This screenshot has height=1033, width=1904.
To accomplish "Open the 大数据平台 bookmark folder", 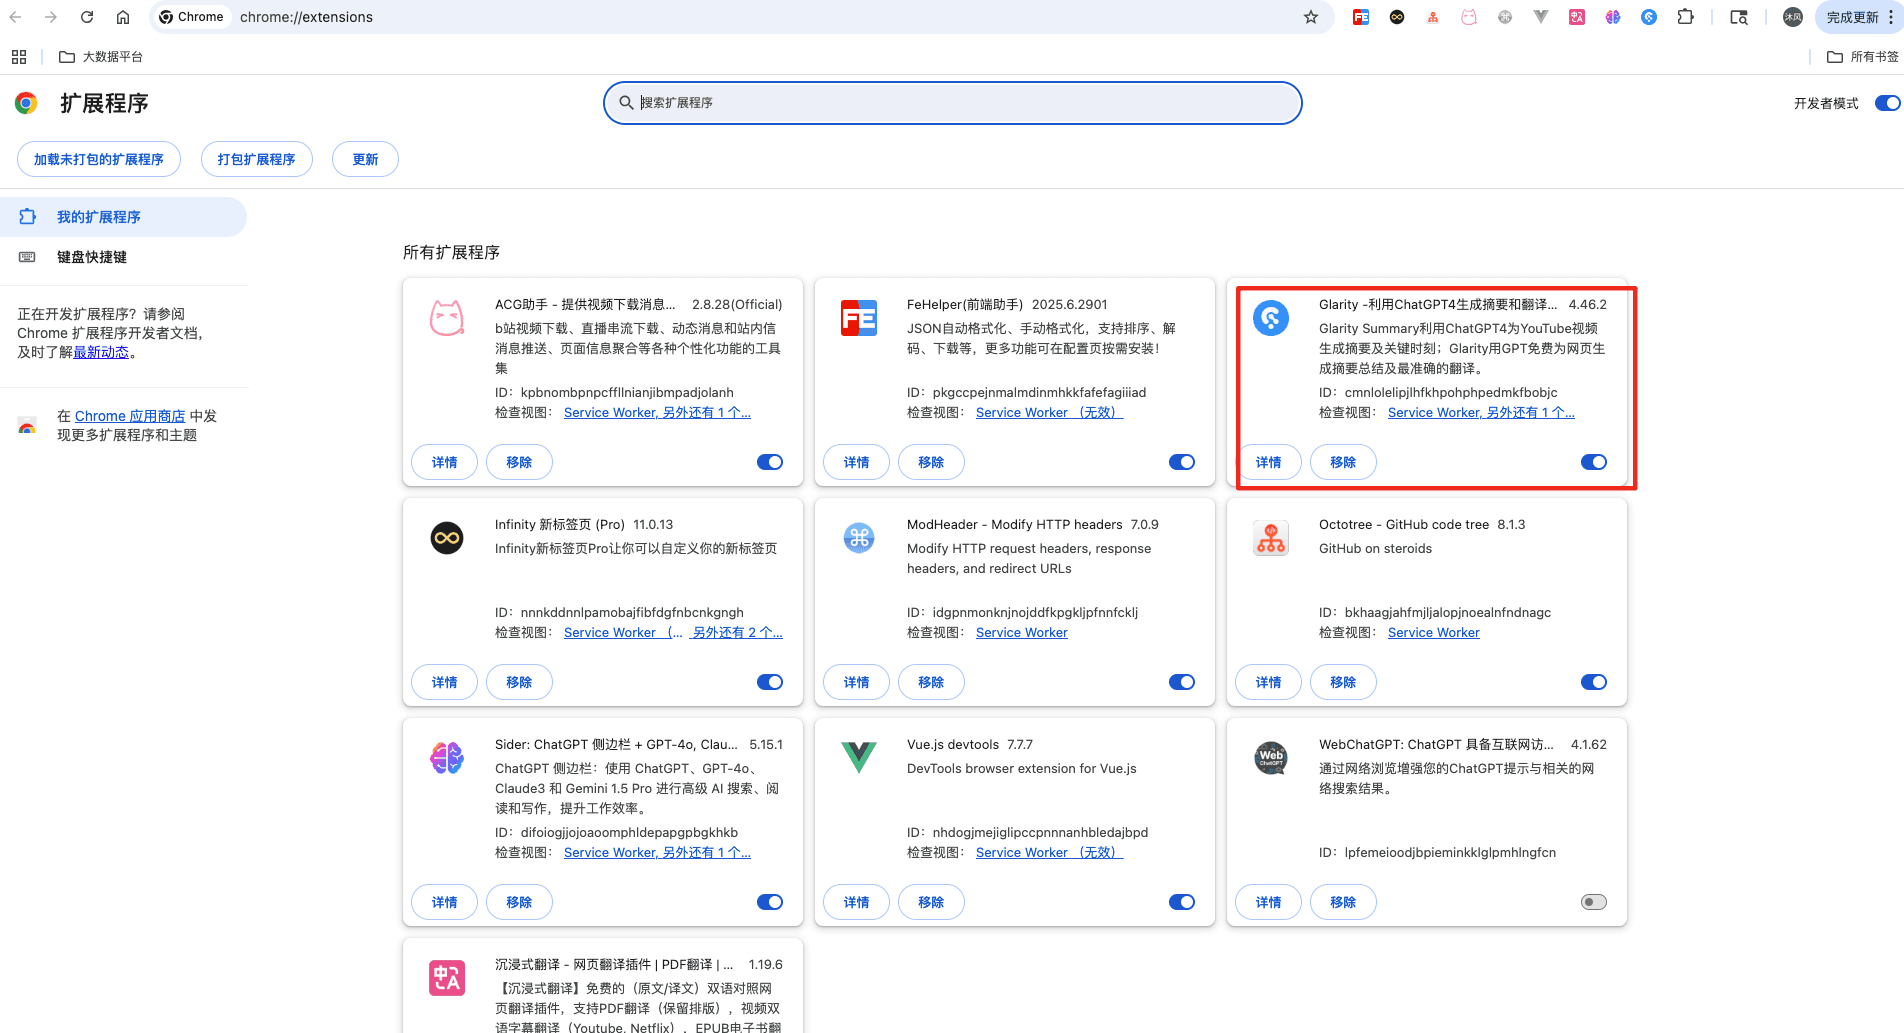I will [101, 57].
